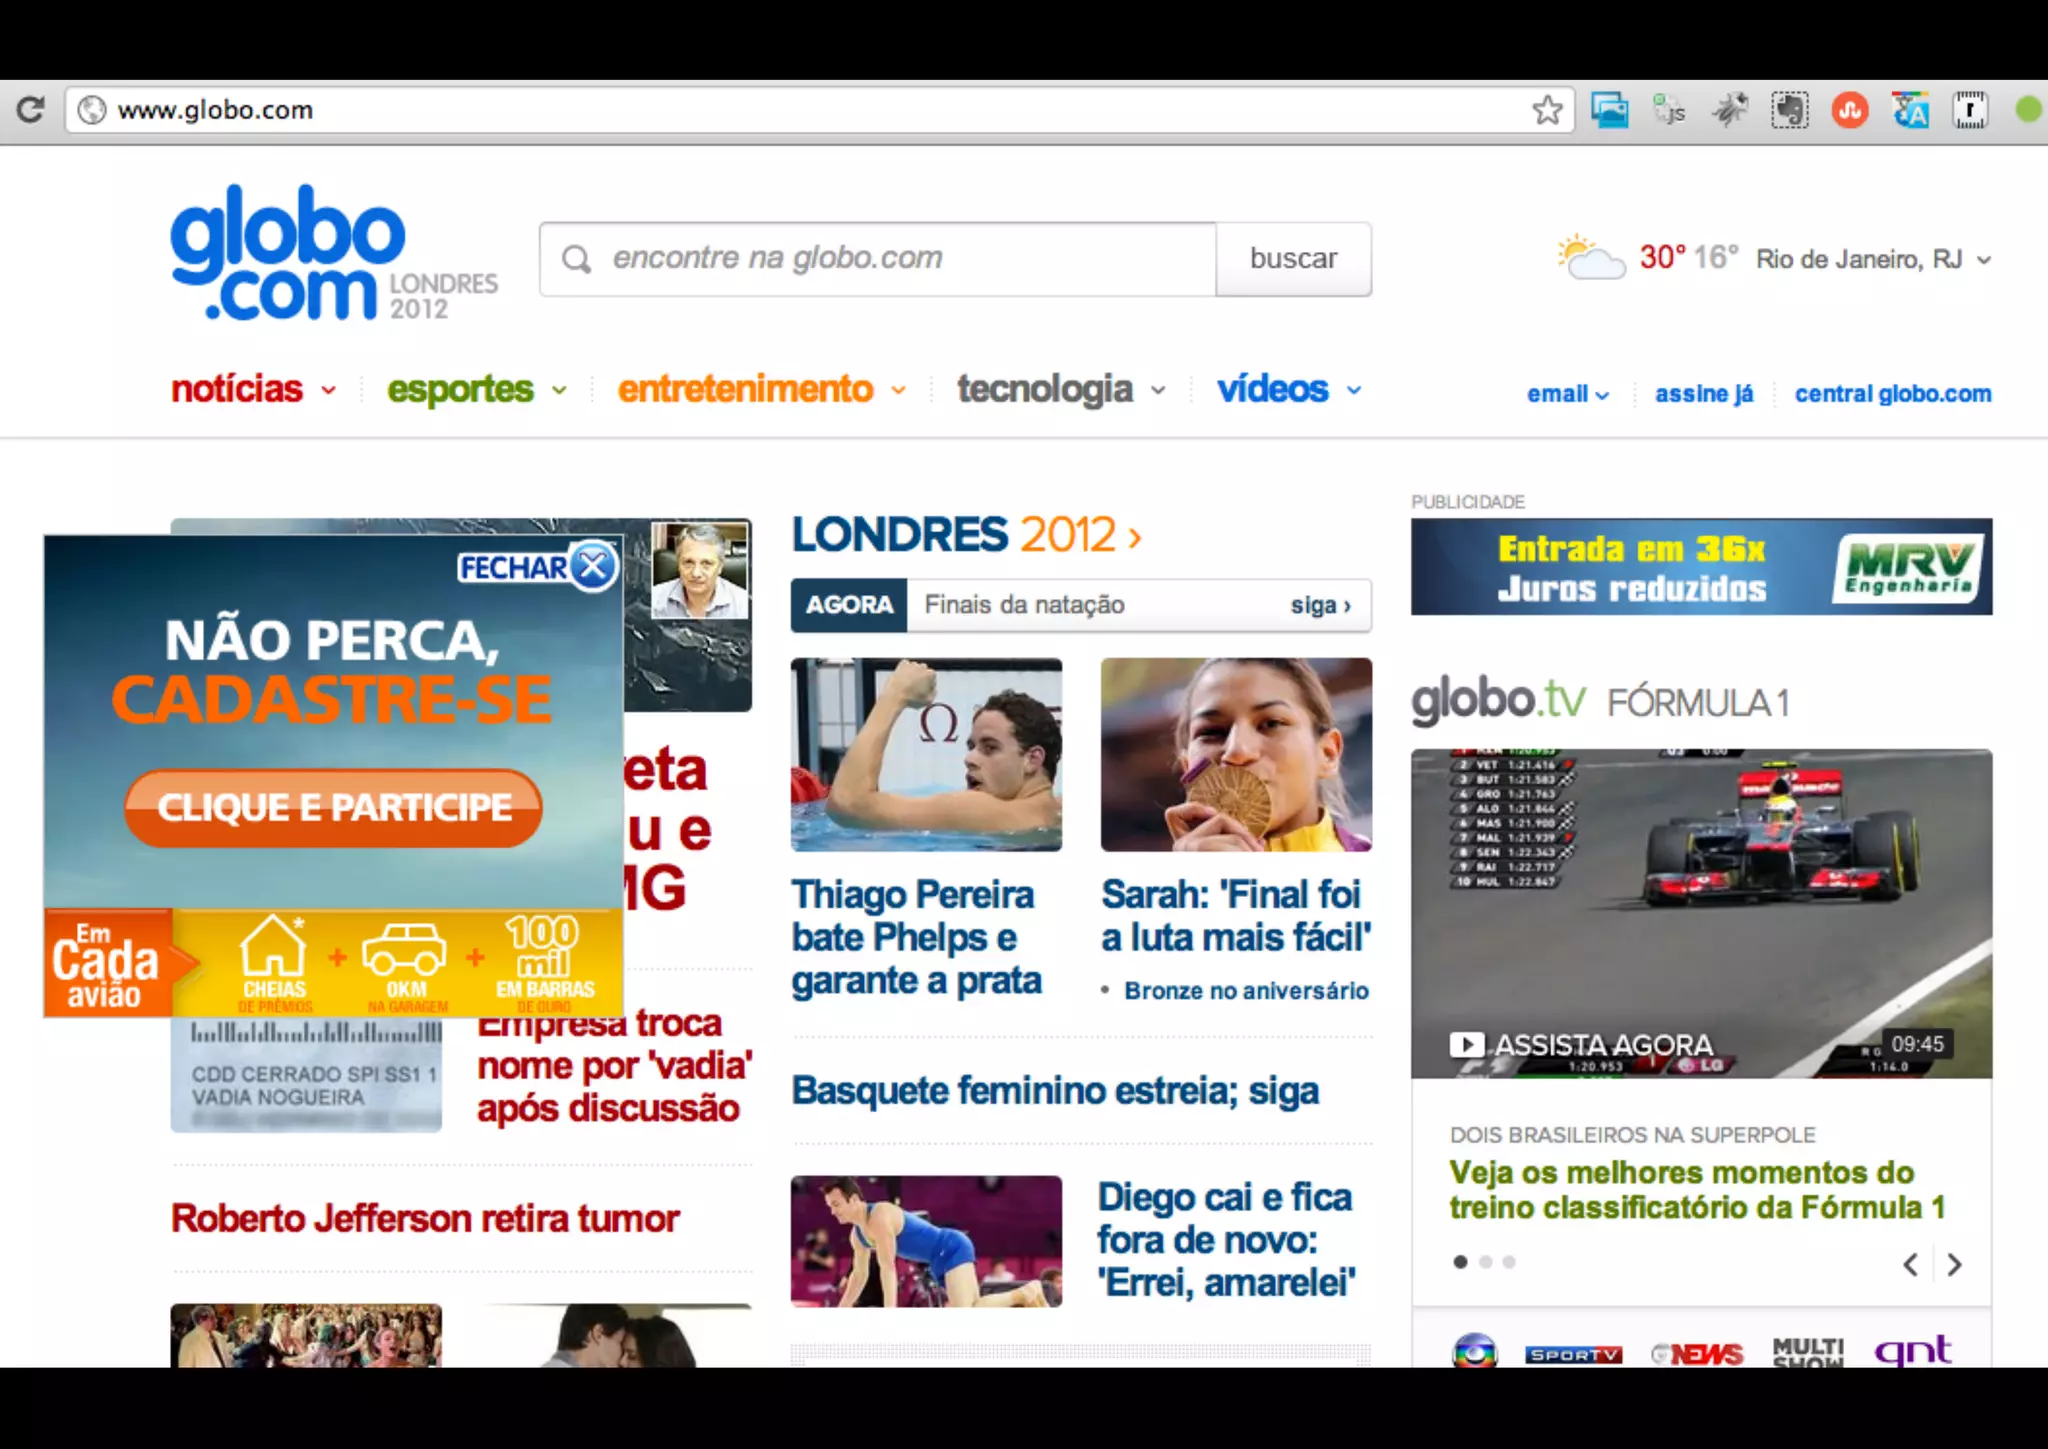Expand the notícias menu arrow

click(x=329, y=391)
